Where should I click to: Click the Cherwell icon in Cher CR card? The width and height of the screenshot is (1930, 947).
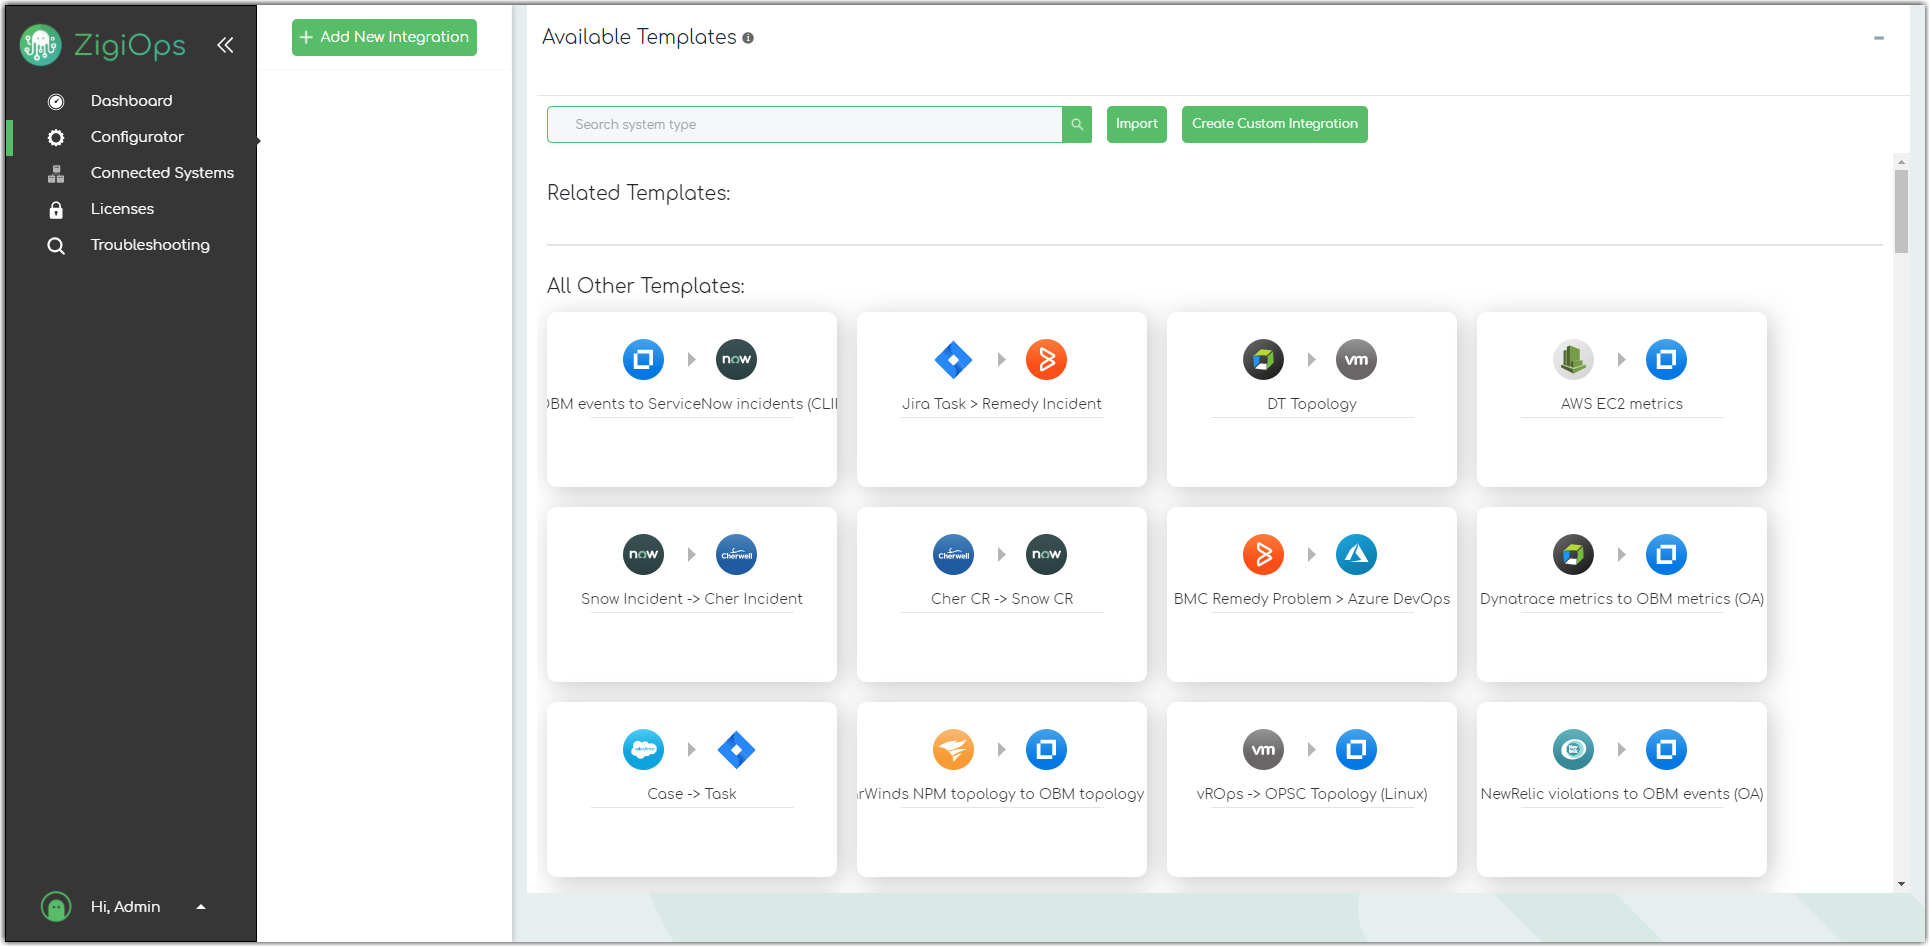(953, 555)
